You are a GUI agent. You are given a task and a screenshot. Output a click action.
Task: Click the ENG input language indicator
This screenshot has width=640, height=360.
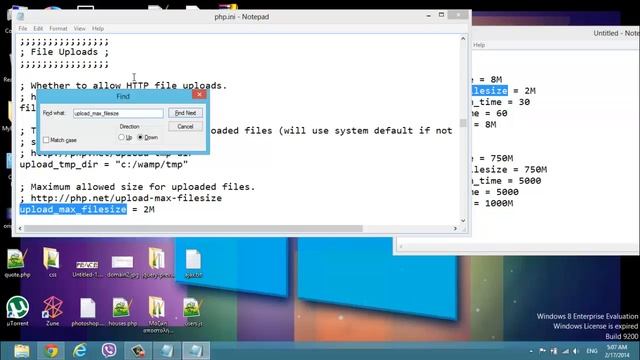(592, 351)
